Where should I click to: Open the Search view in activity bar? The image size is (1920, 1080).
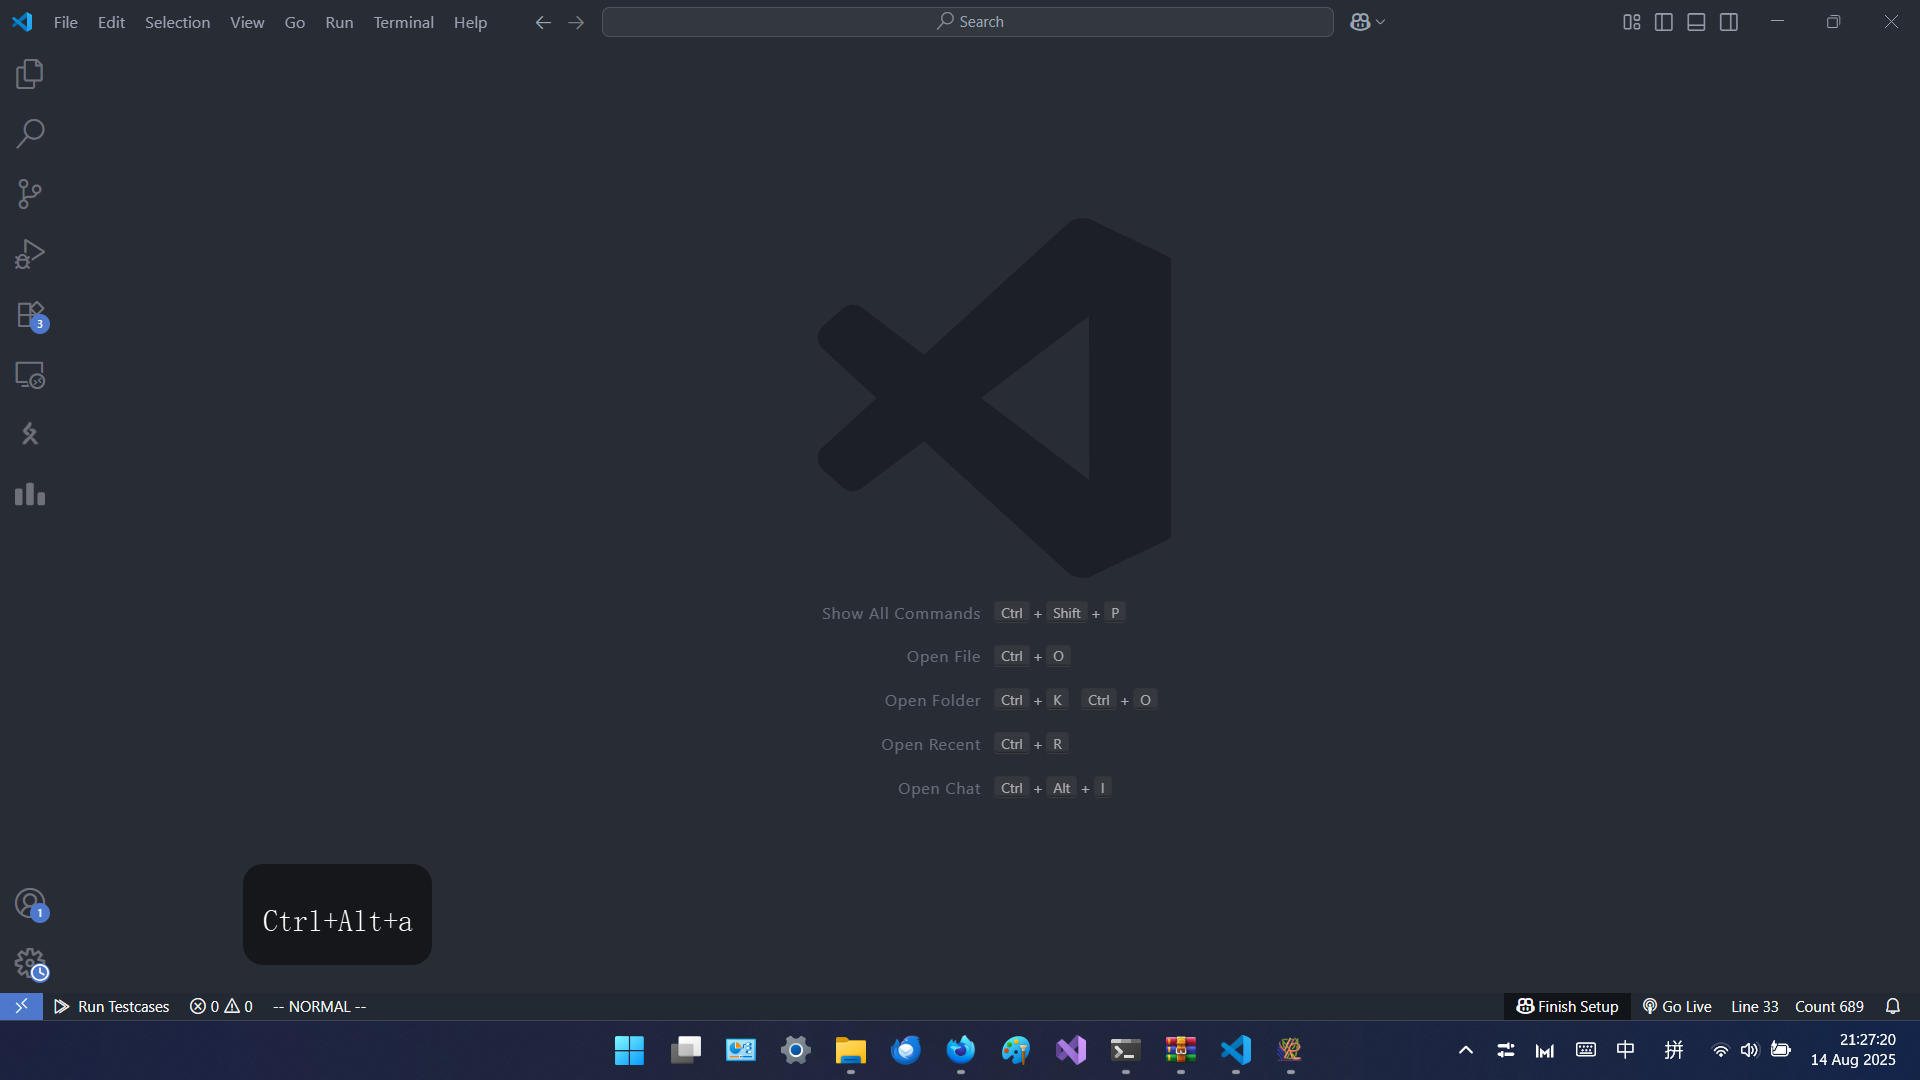point(30,134)
